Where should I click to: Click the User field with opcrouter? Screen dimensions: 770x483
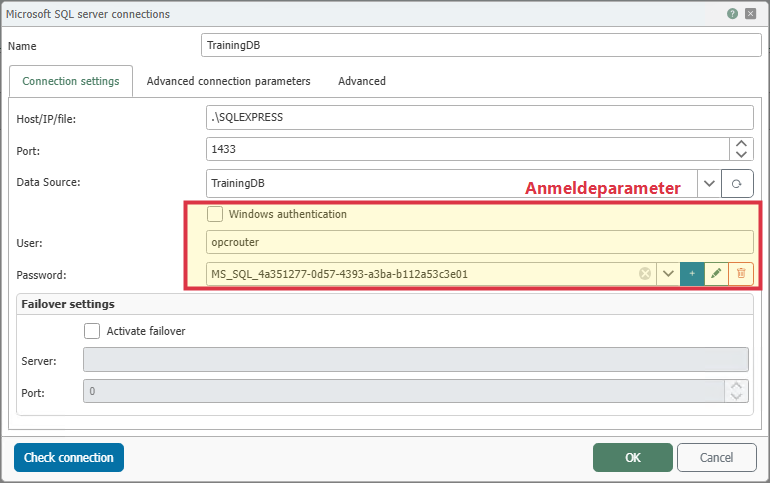point(480,242)
